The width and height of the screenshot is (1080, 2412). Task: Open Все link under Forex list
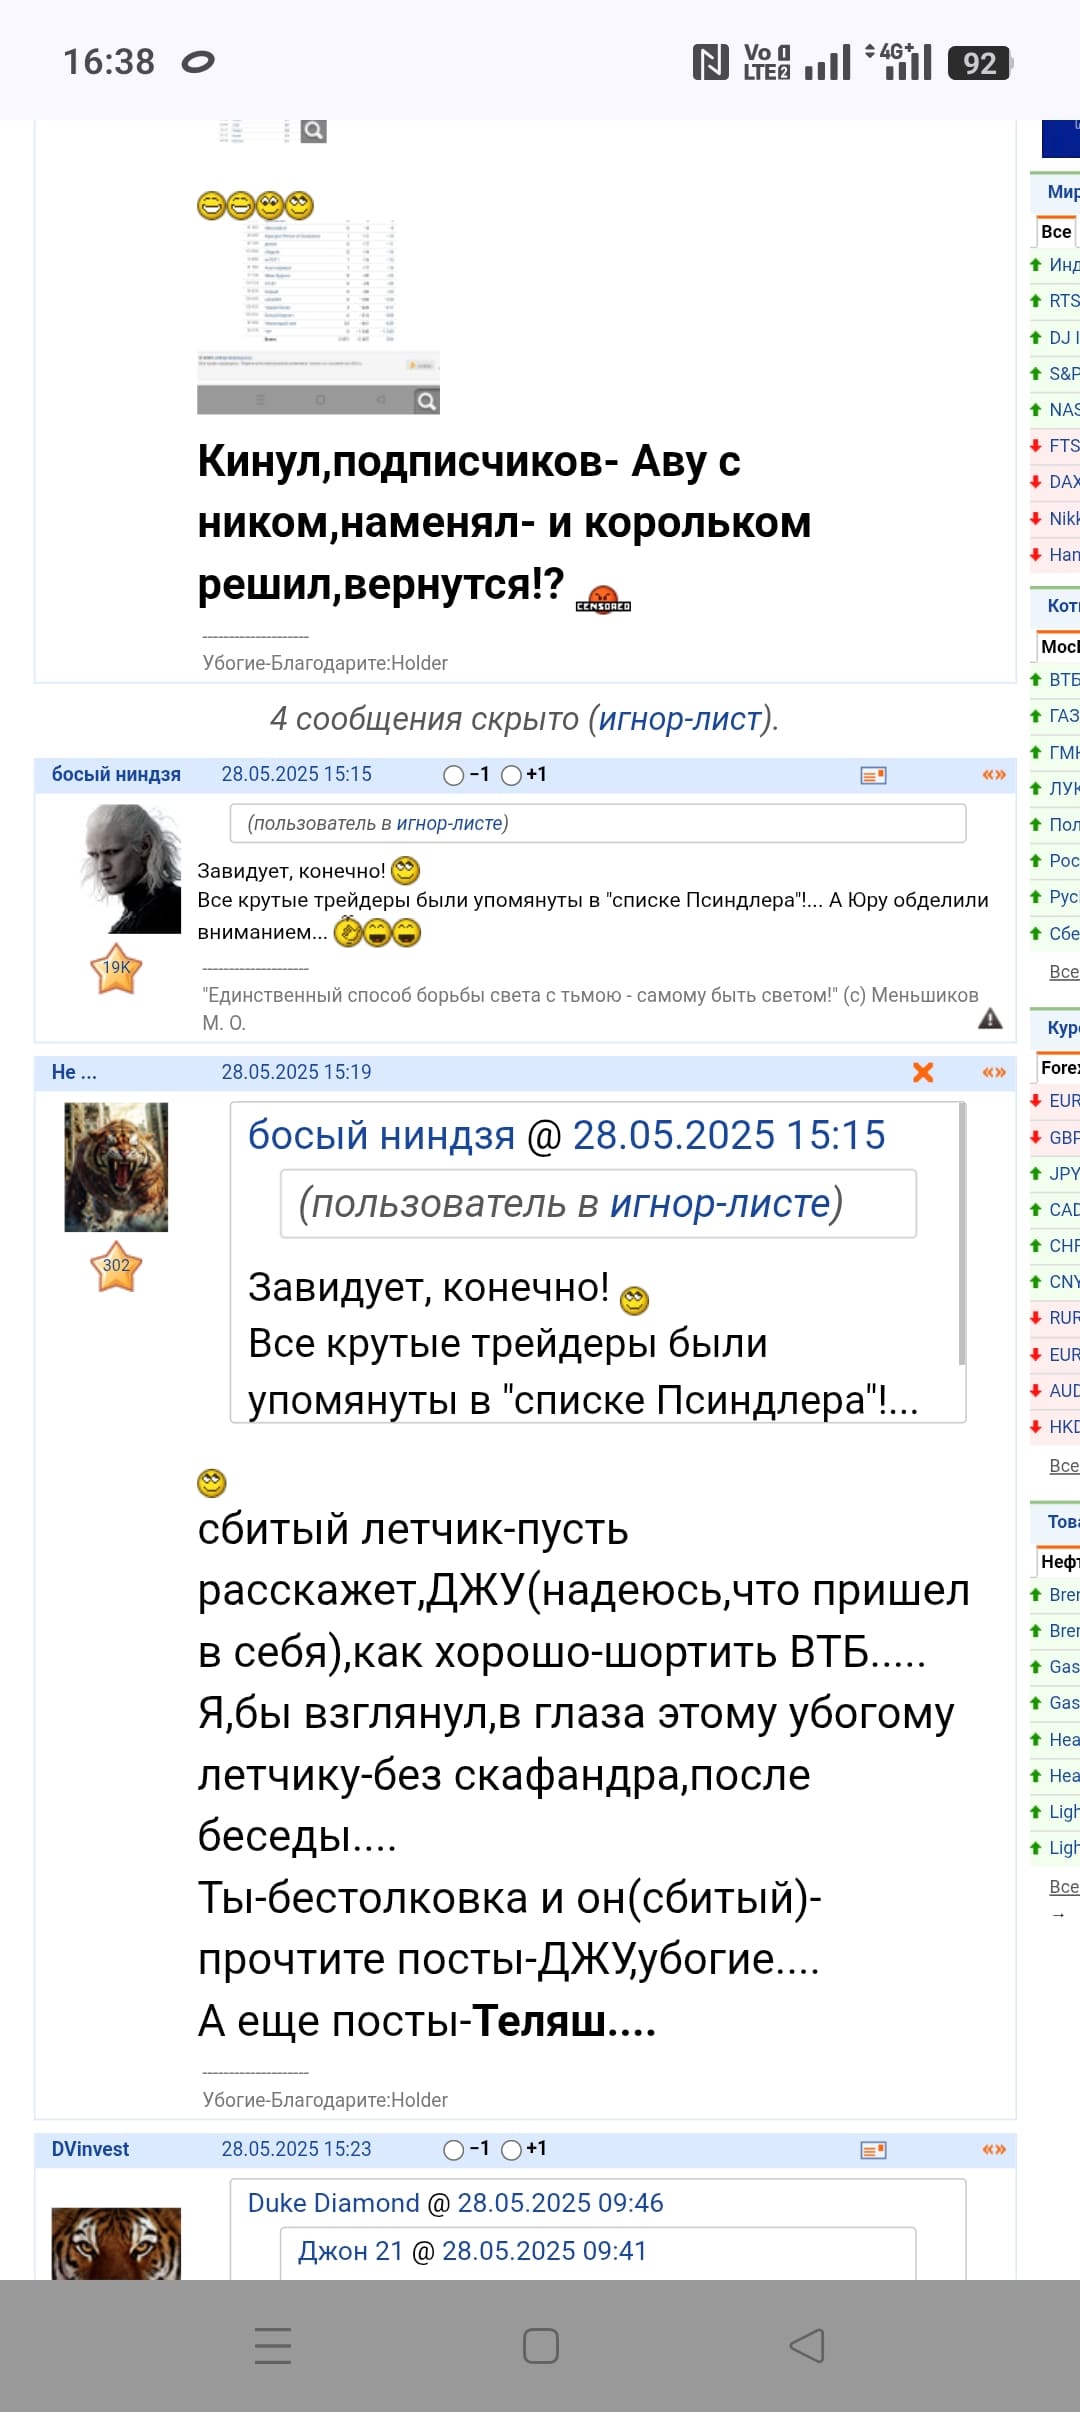click(x=1064, y=1466)
